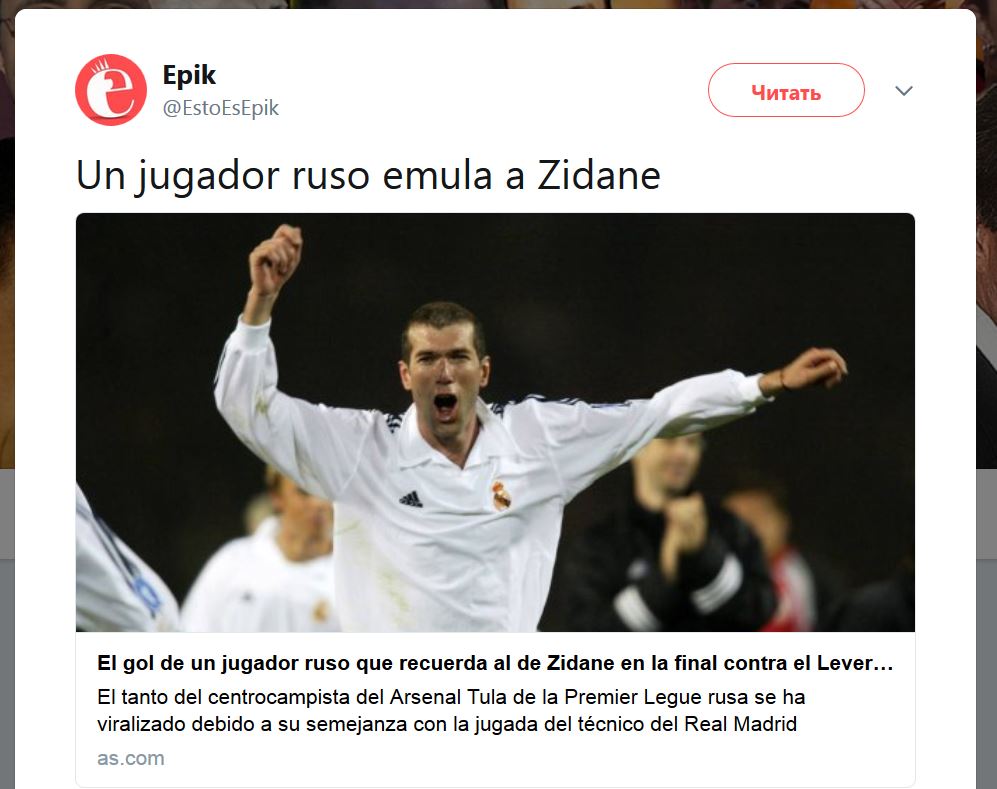Visit the as.com source link
997x789 pixels.
point(130,758)
